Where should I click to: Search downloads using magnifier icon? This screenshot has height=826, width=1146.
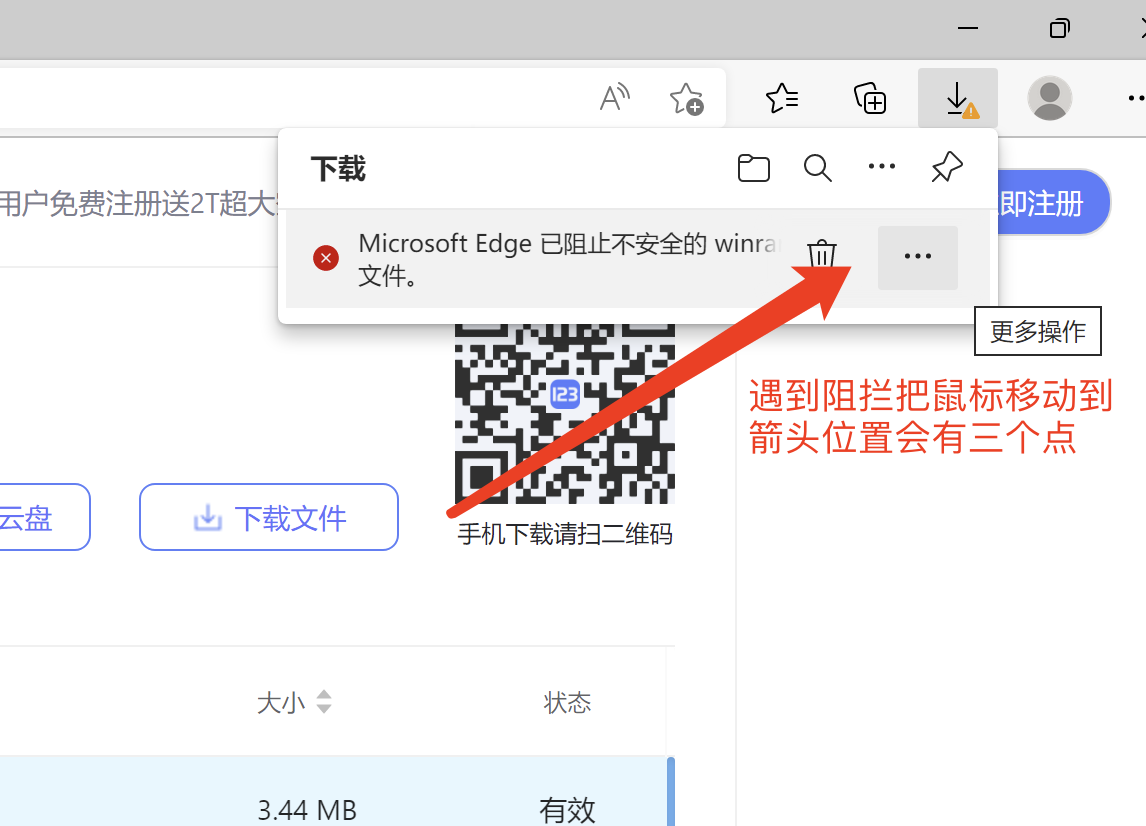tap(817, 168)
